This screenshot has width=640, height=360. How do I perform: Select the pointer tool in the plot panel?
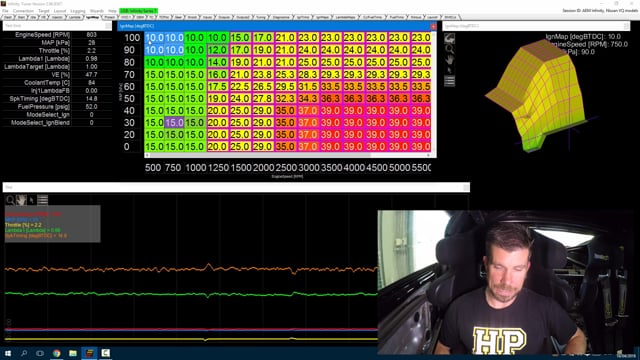coord(32,200)
